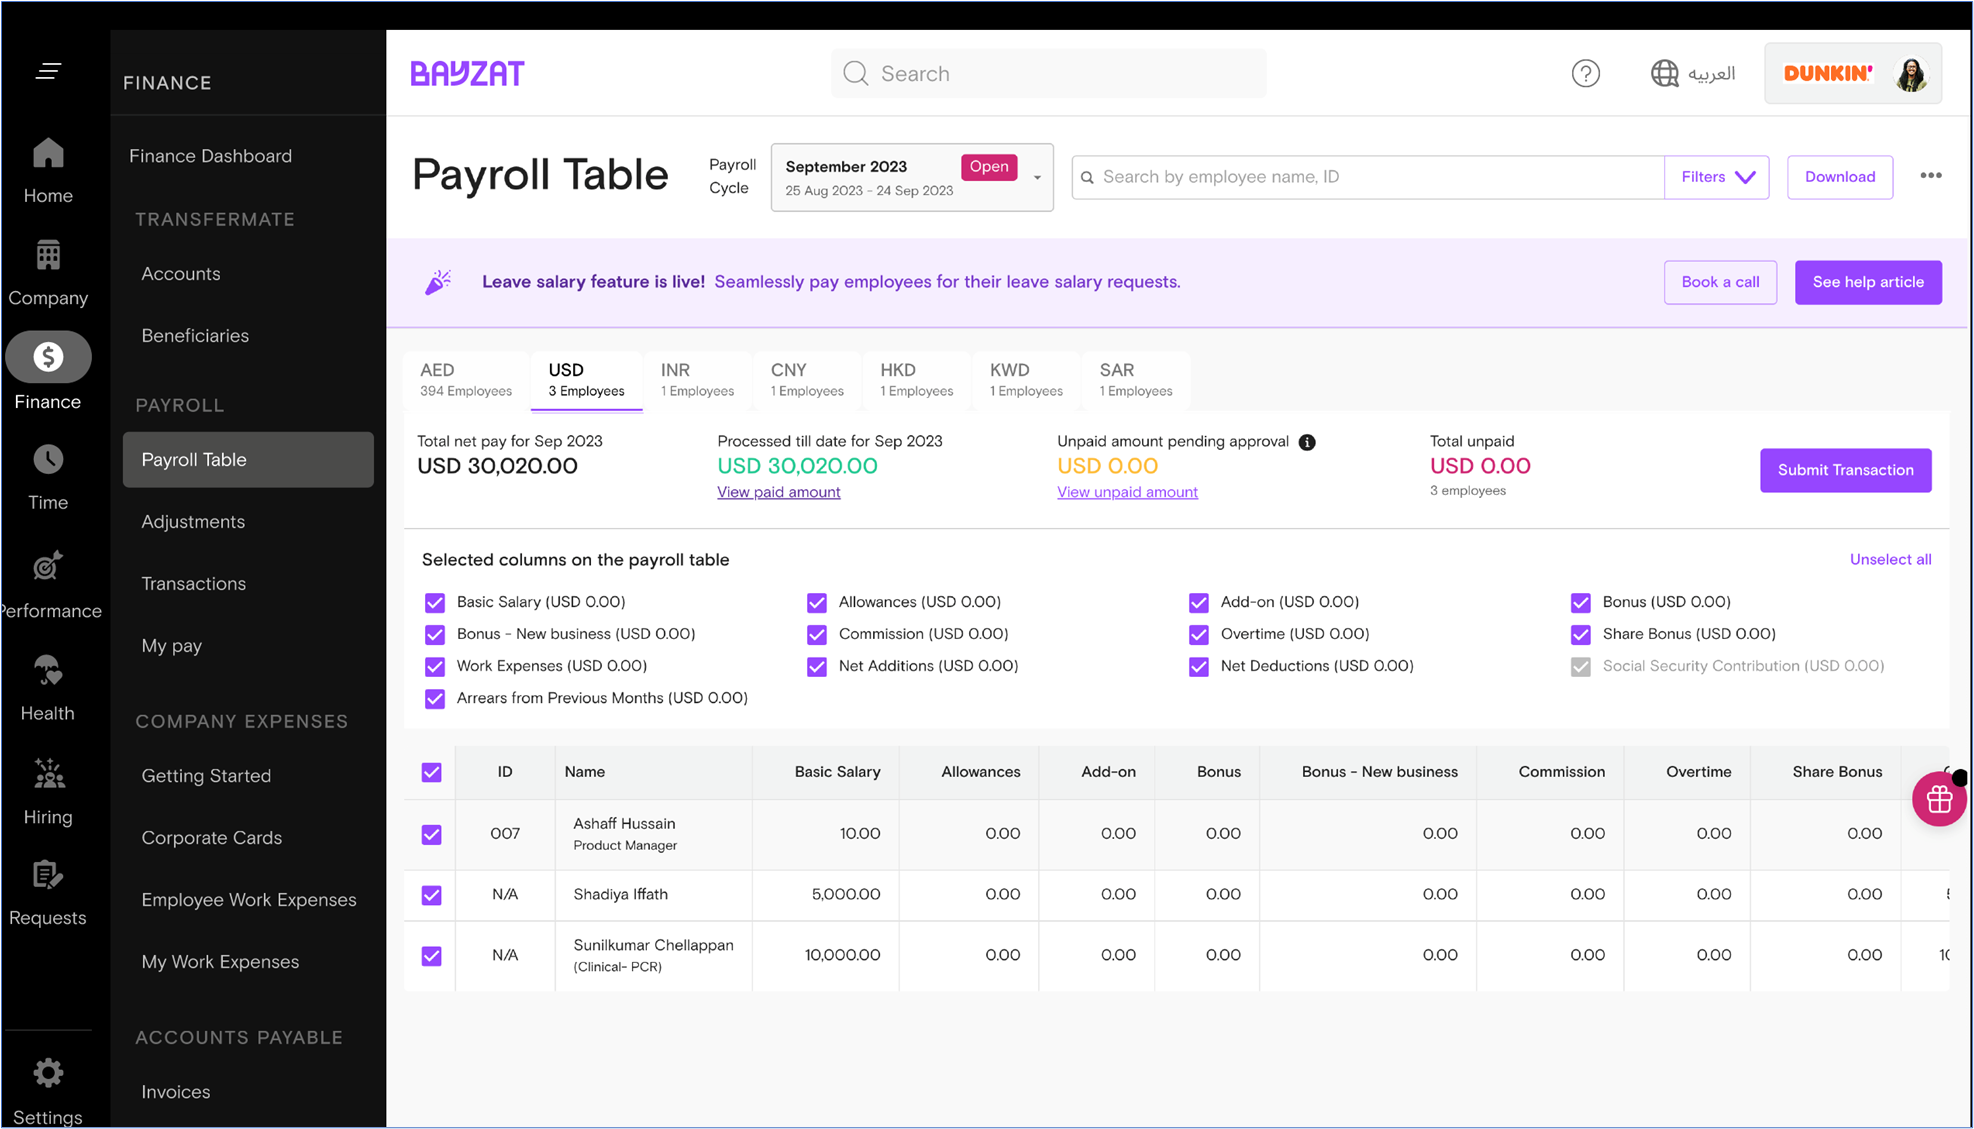Uncheck the Overtime column checkbox

coord(1198,634)
